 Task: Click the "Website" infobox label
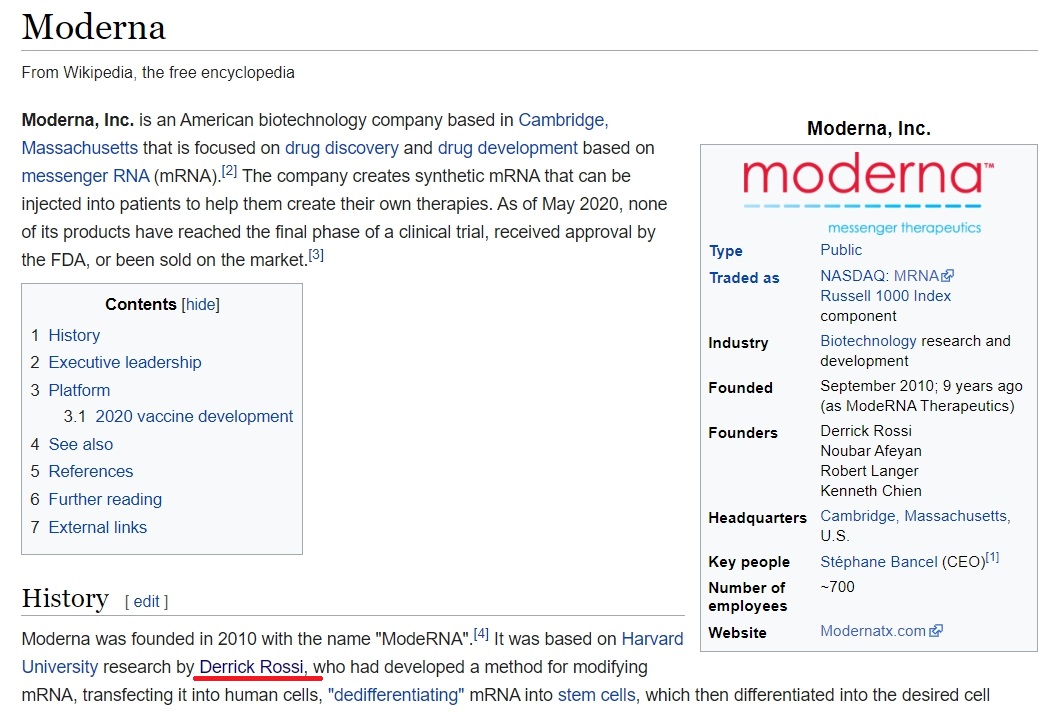737,633
